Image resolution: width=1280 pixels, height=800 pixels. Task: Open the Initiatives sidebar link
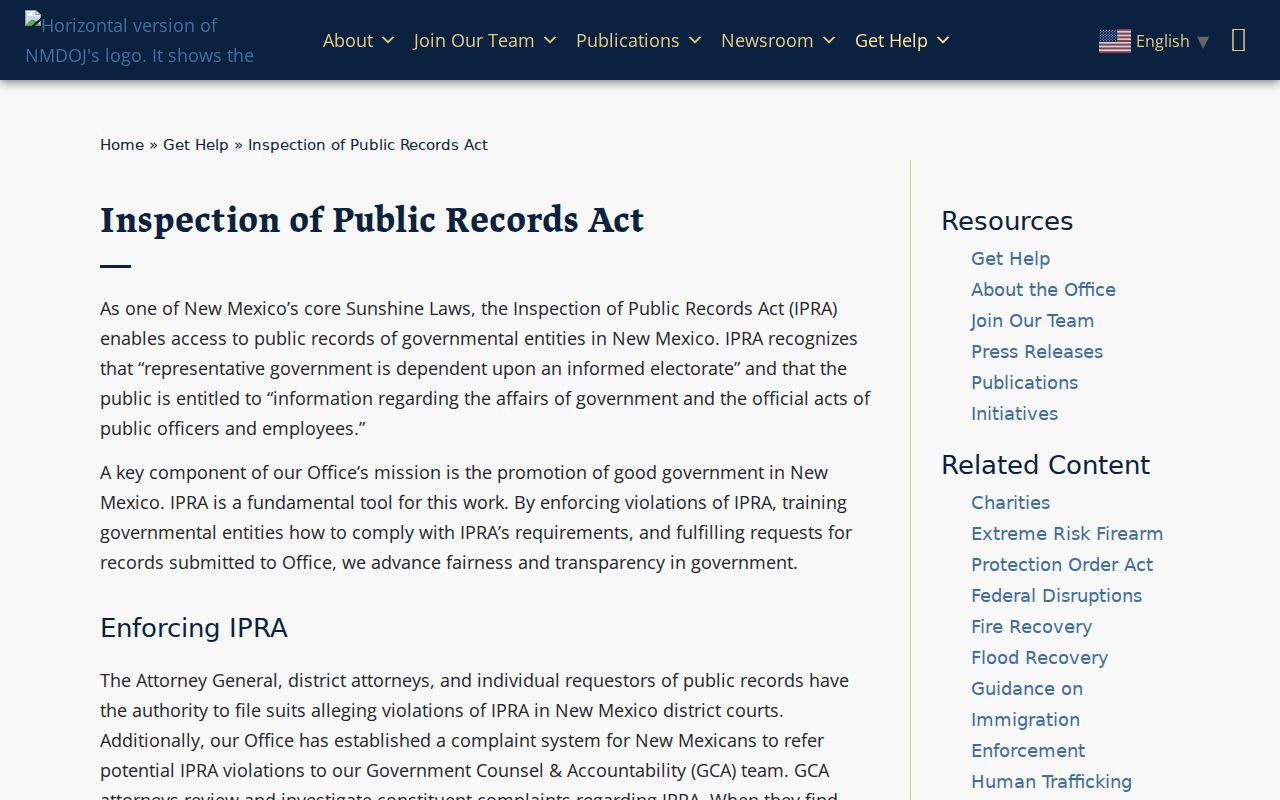pos(1014,414)
